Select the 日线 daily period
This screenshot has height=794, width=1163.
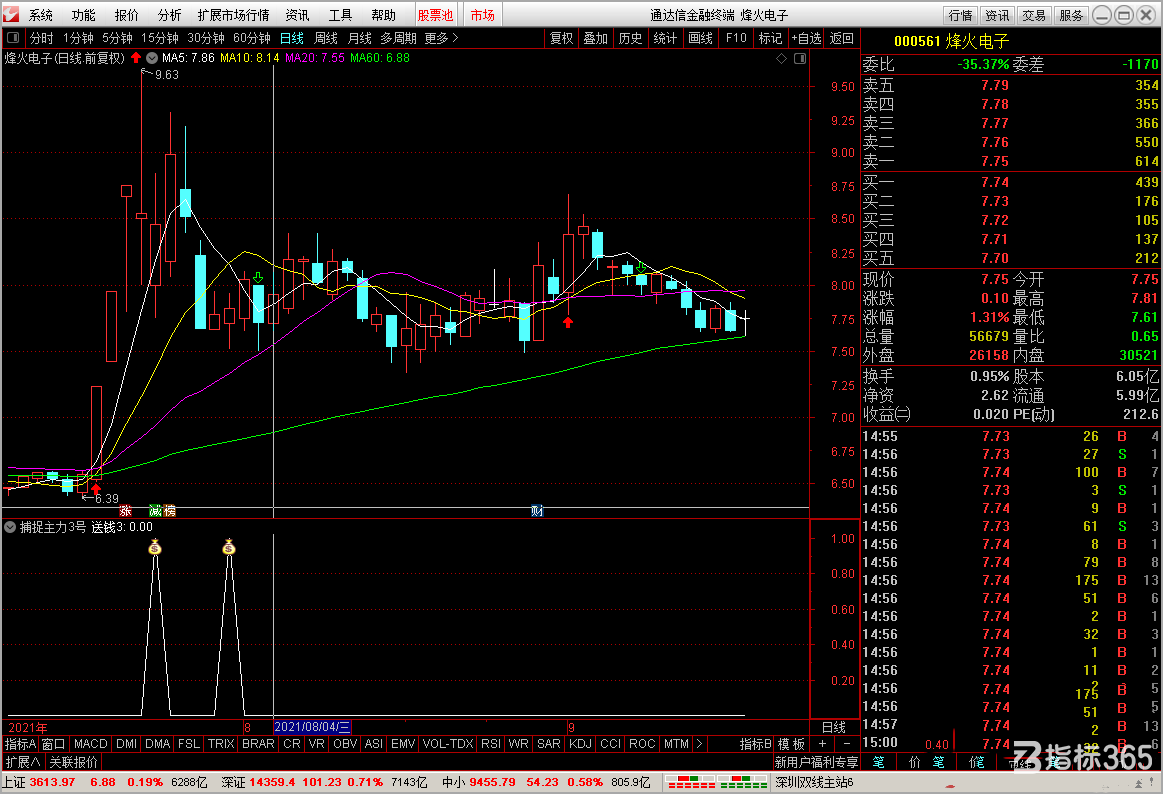[292, 38]
